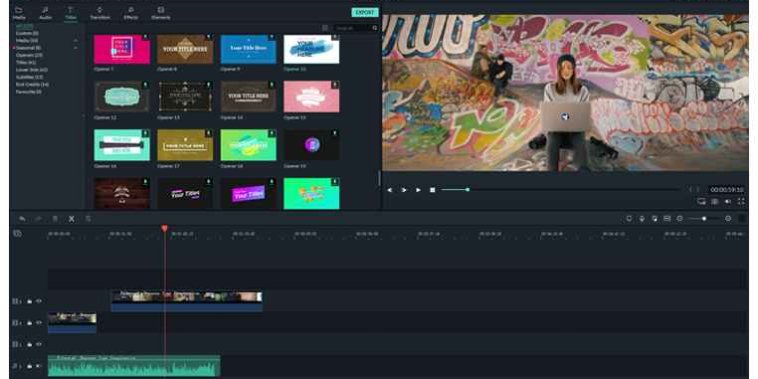Play the video in the preview

[418, 190]
